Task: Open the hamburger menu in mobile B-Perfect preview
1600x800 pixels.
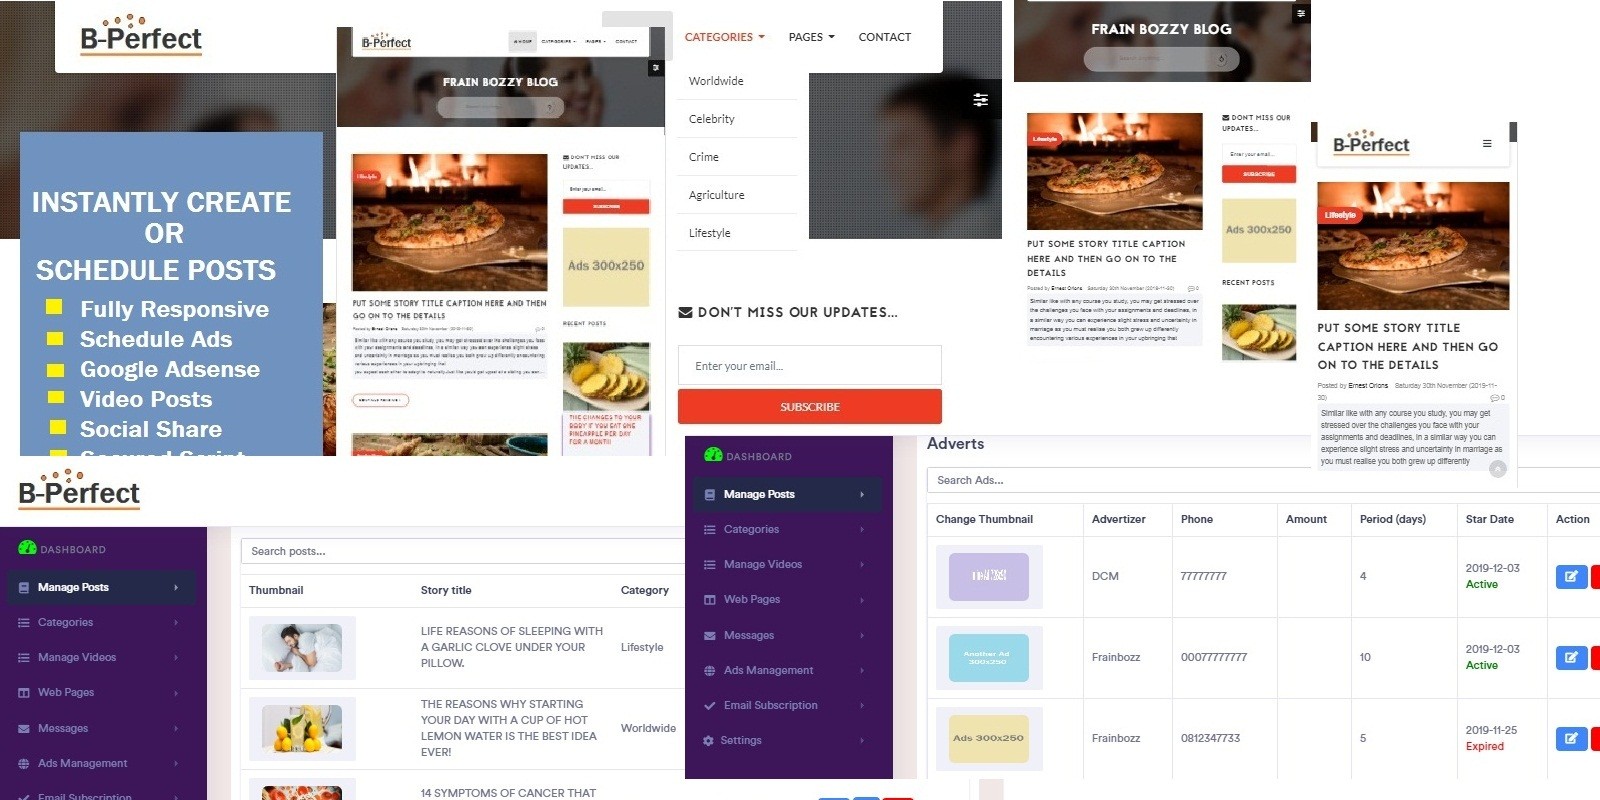Action: (x=1487, y=144)
